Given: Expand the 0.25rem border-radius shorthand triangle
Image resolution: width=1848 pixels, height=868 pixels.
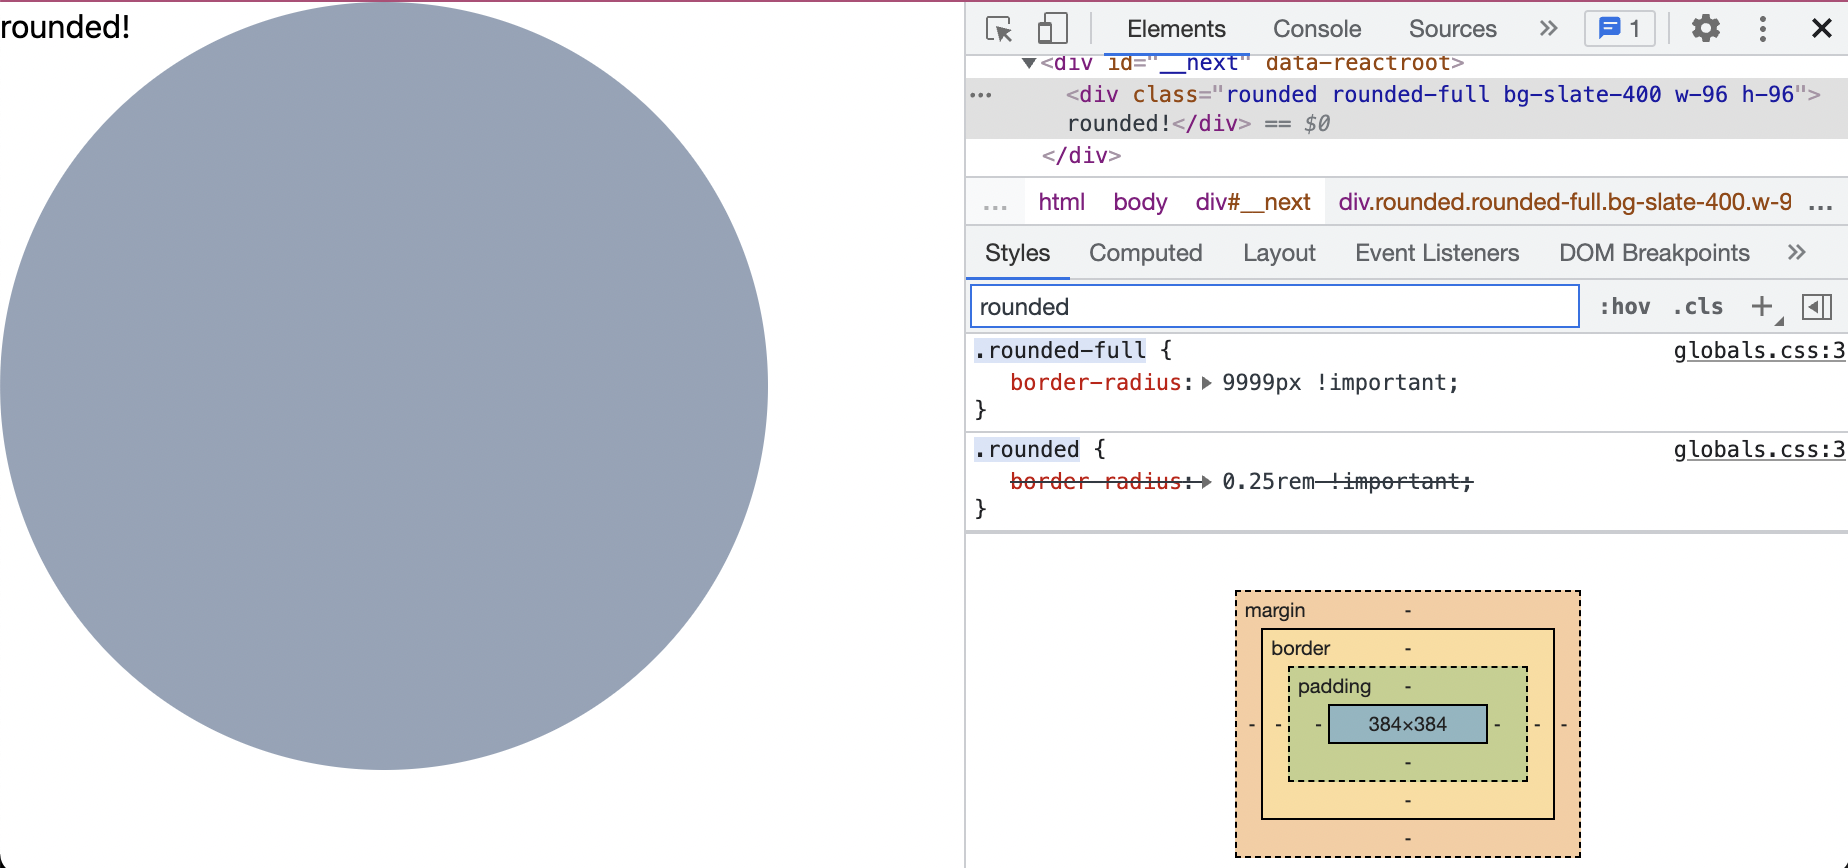Looking at the screenshot, I should click(1206, 482).
